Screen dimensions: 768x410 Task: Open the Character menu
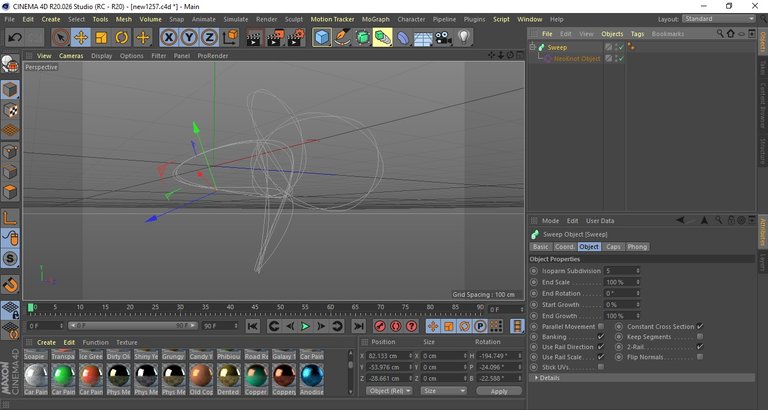(411, 19)
